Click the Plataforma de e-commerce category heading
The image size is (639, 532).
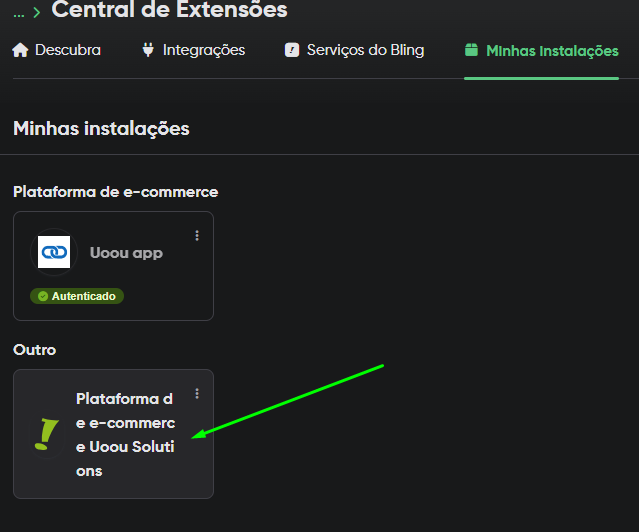[116, 192]
